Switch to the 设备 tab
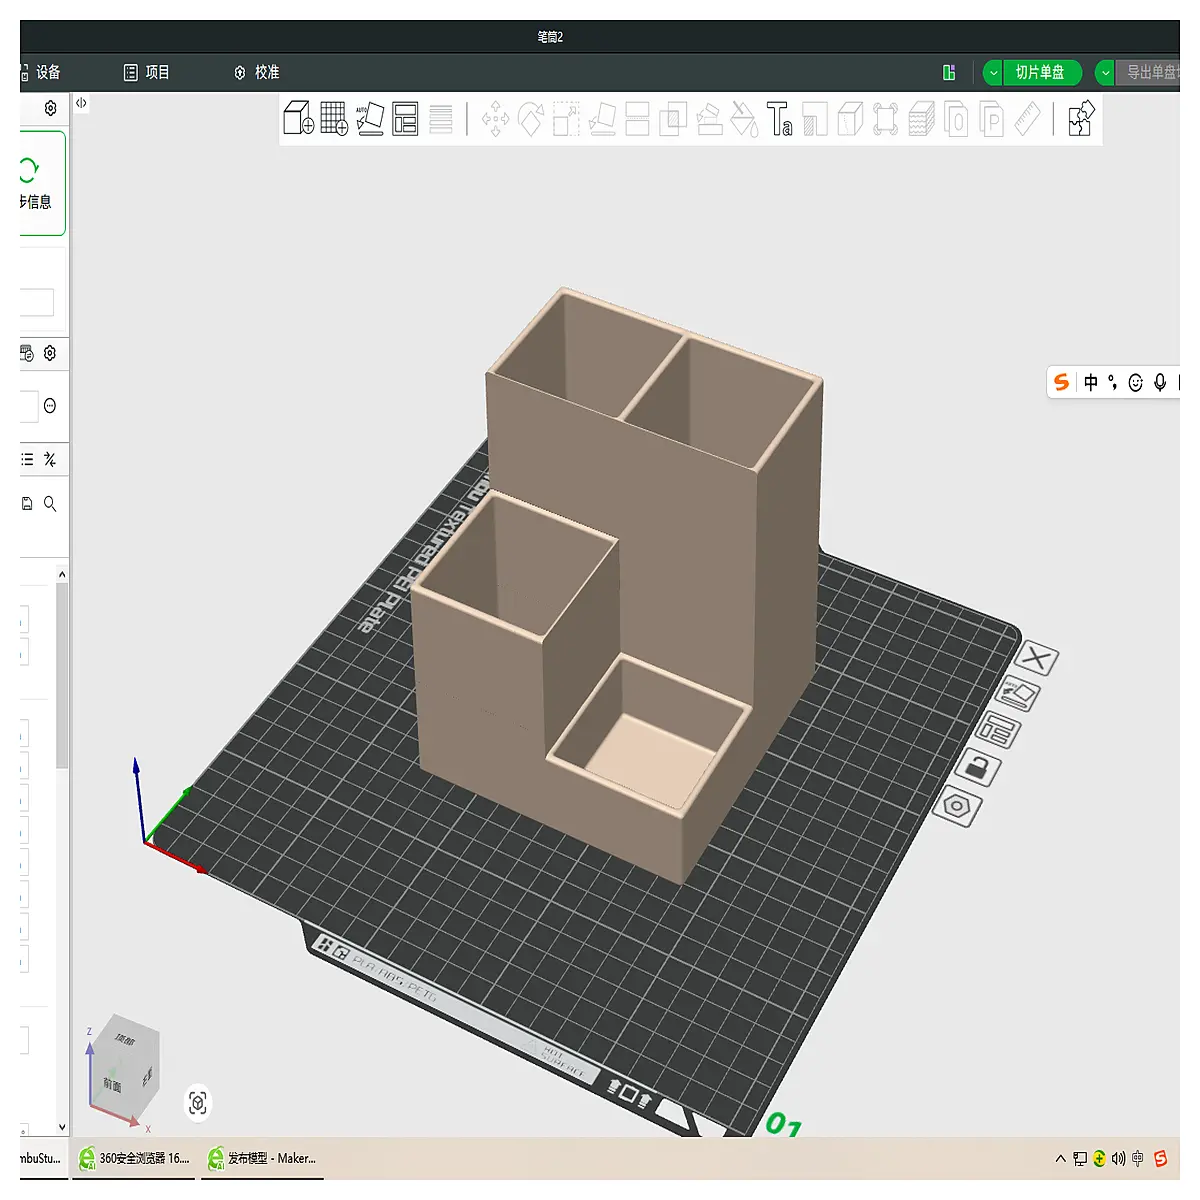Screen dimensions: 1200x1200 point(41,72)
